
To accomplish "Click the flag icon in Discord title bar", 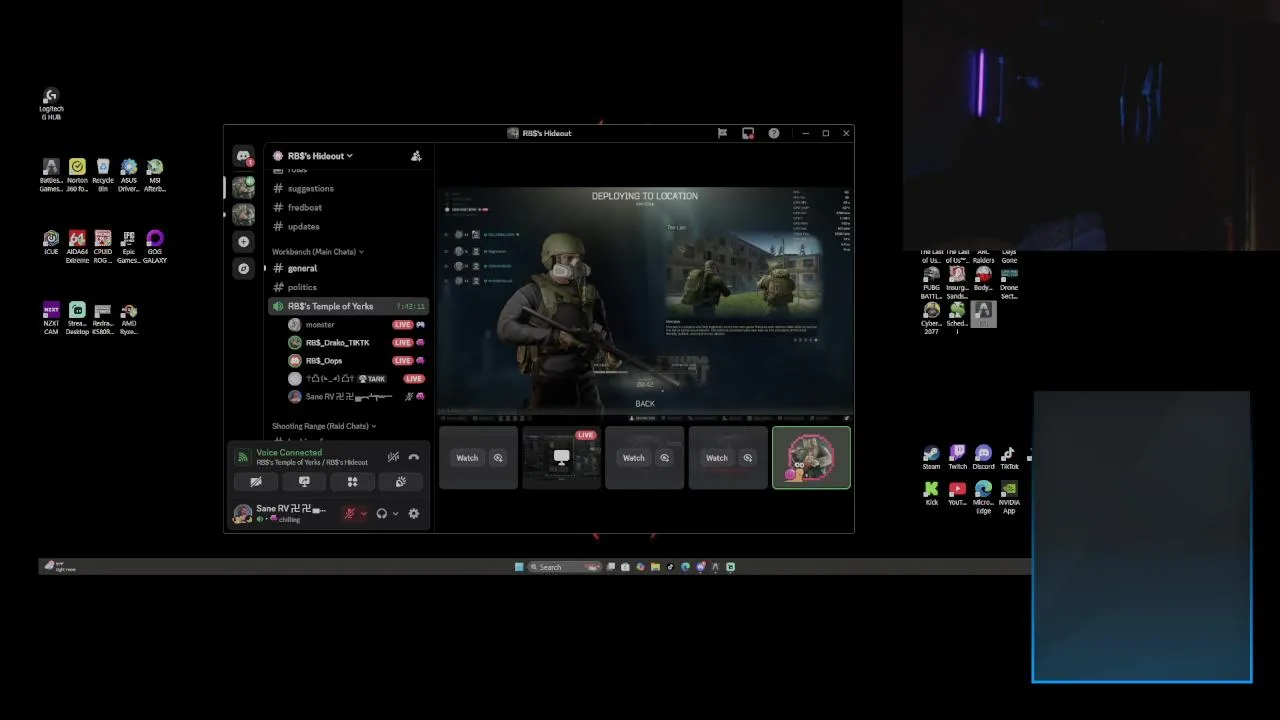I will (722, 133).
